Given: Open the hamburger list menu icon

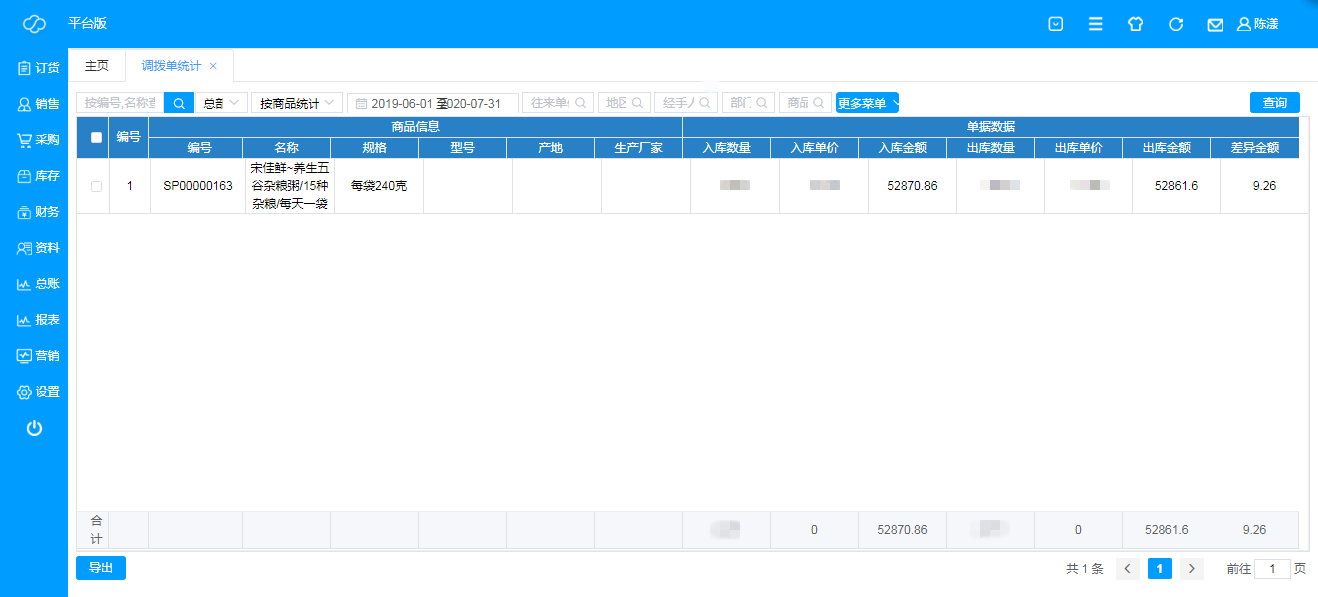Looking at the screenshot, I should click(1096, 24).
